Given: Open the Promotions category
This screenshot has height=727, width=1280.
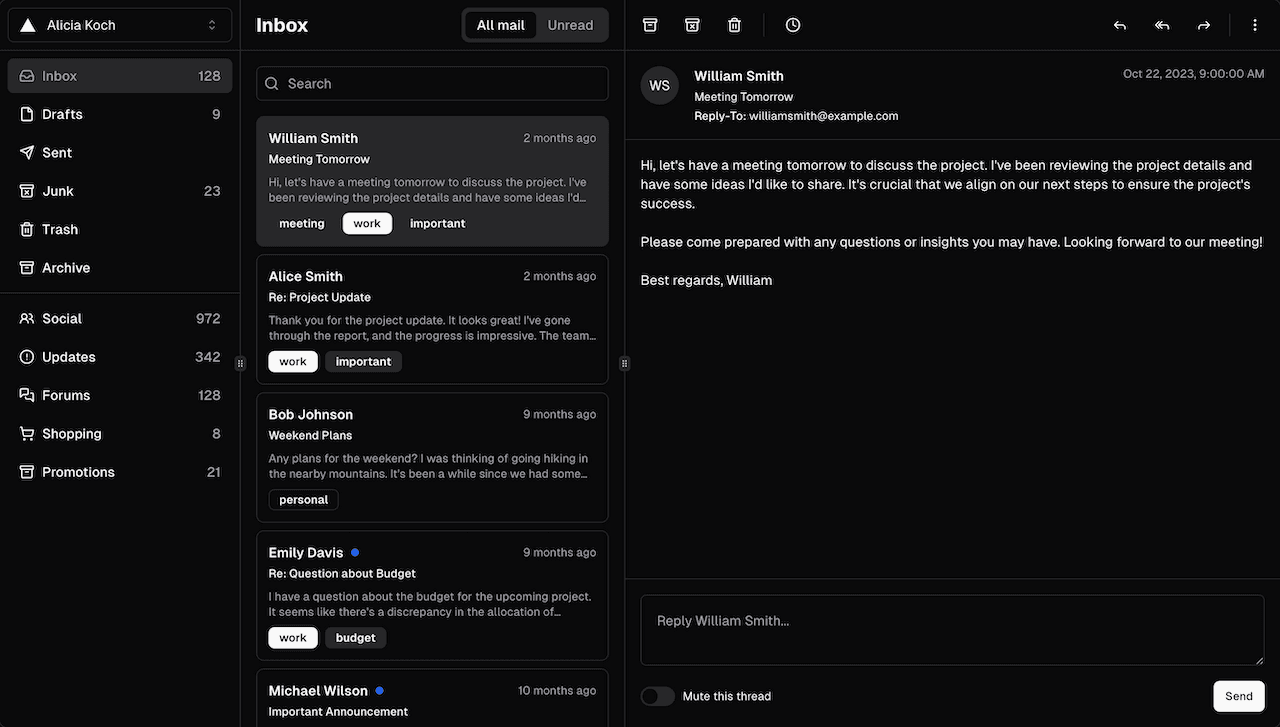Looking at the screenshot, I should 78,471.
